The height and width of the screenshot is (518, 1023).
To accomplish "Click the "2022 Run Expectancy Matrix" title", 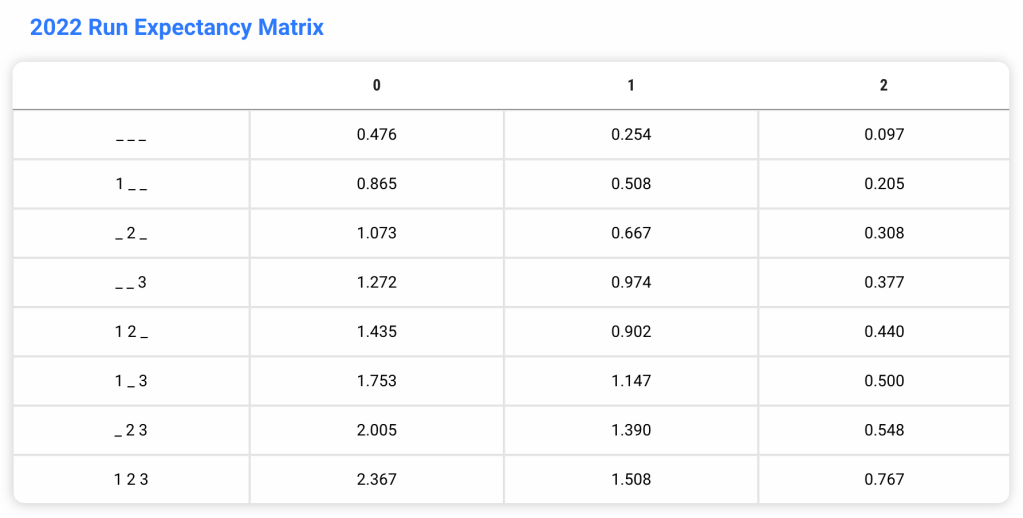I will tap(176, 27).
